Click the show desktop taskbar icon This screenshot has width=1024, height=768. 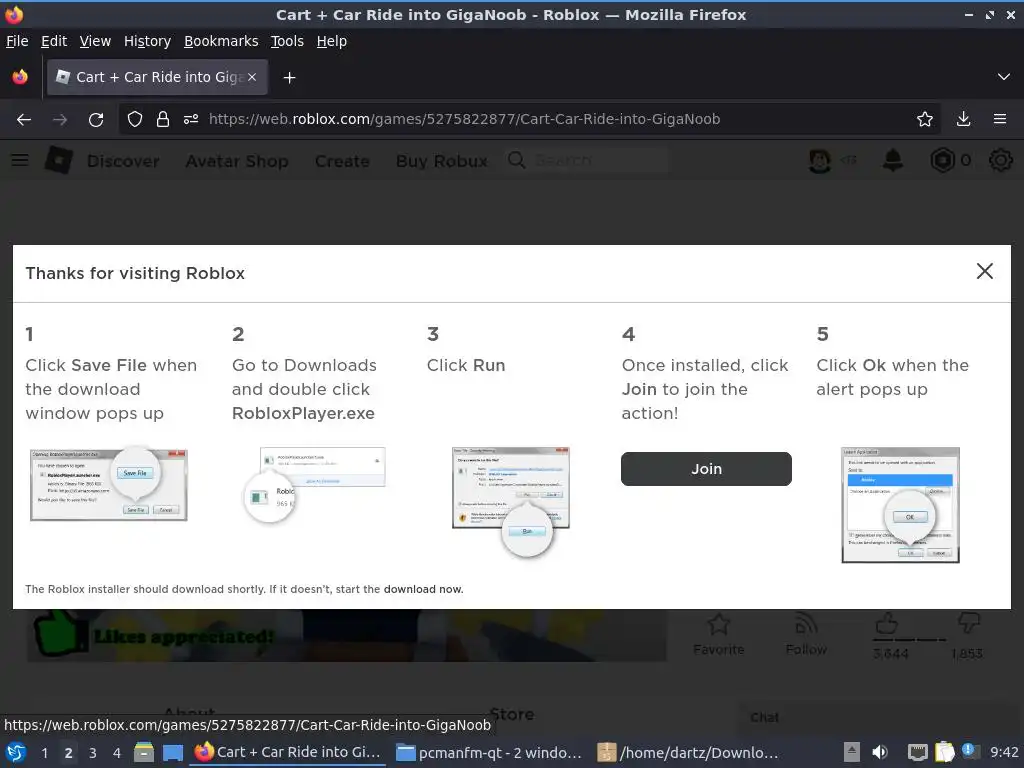173,752
